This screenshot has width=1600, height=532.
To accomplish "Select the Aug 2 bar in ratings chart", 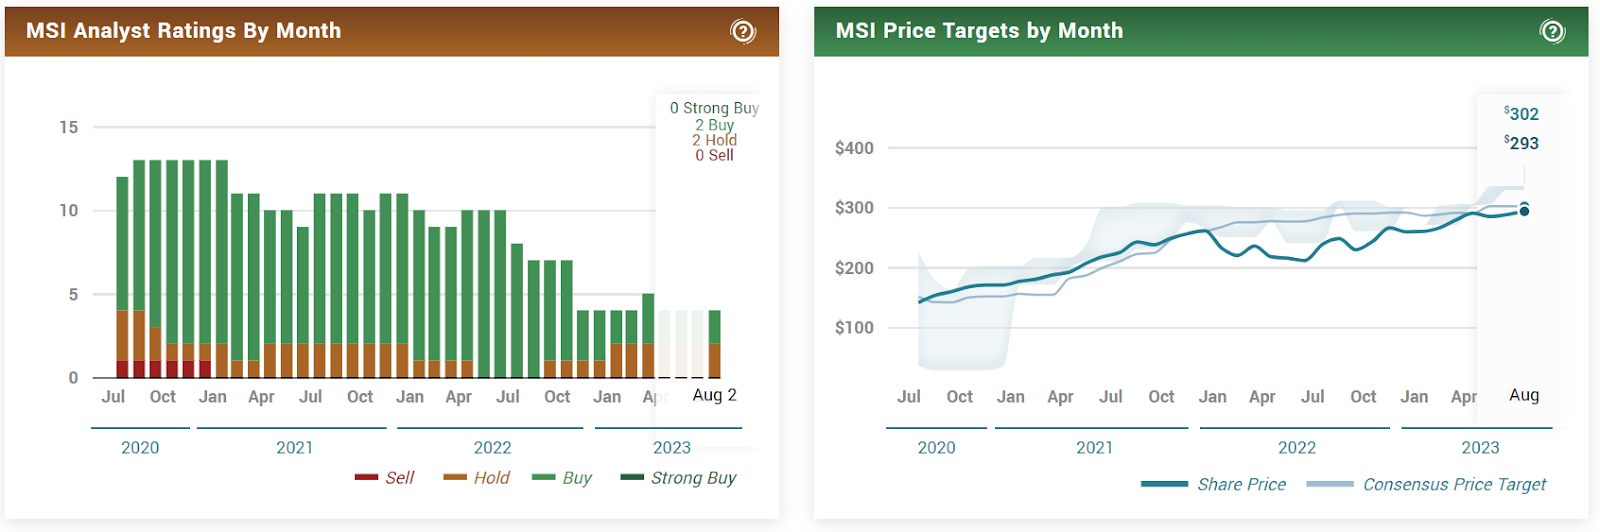I will click(x=715, y=344).
